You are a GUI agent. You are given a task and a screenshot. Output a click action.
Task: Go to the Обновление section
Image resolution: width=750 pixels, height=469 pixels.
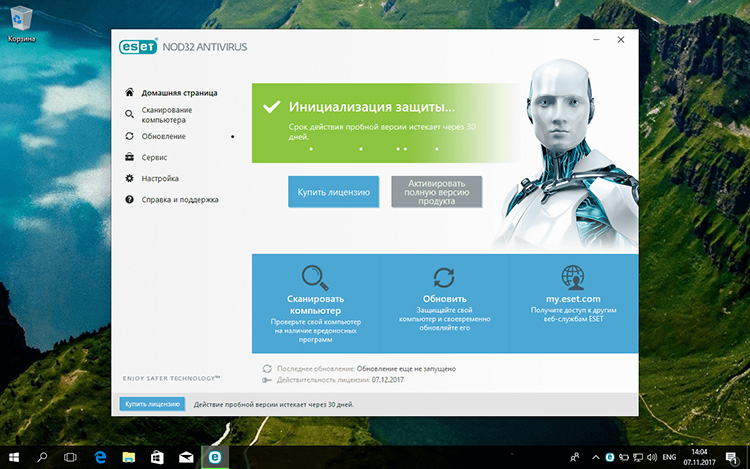(163, 136)
